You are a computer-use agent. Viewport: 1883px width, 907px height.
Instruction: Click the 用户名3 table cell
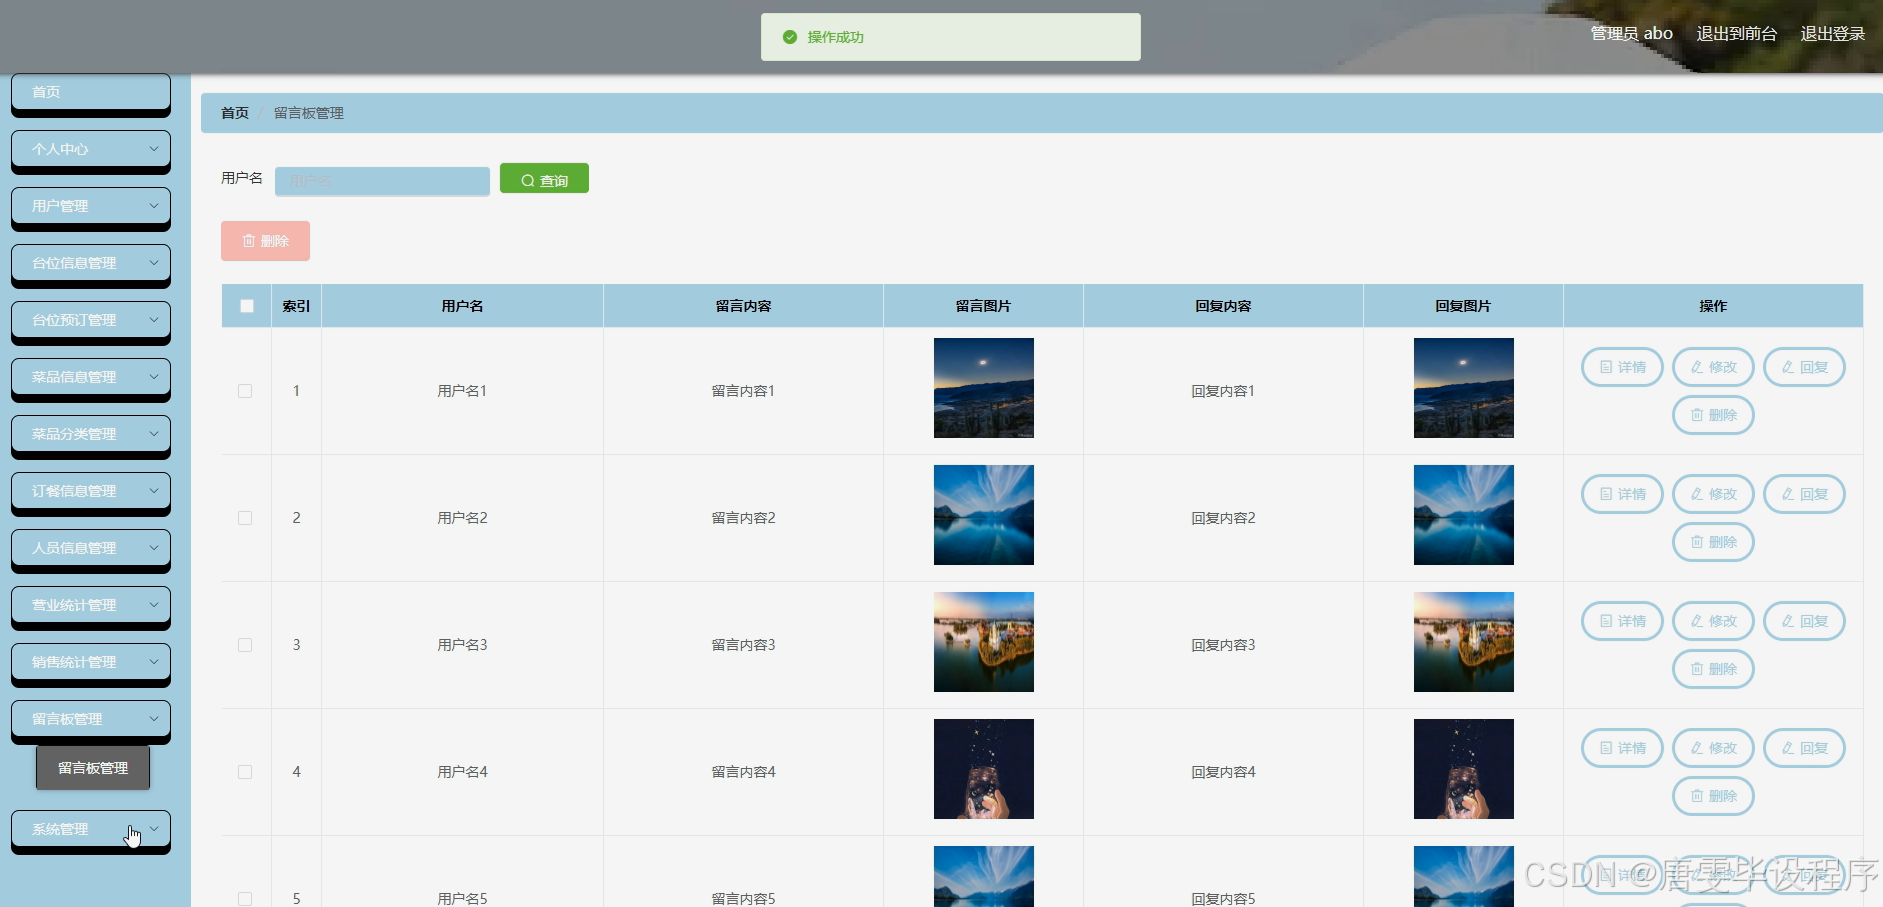click(x=462, y=645)
